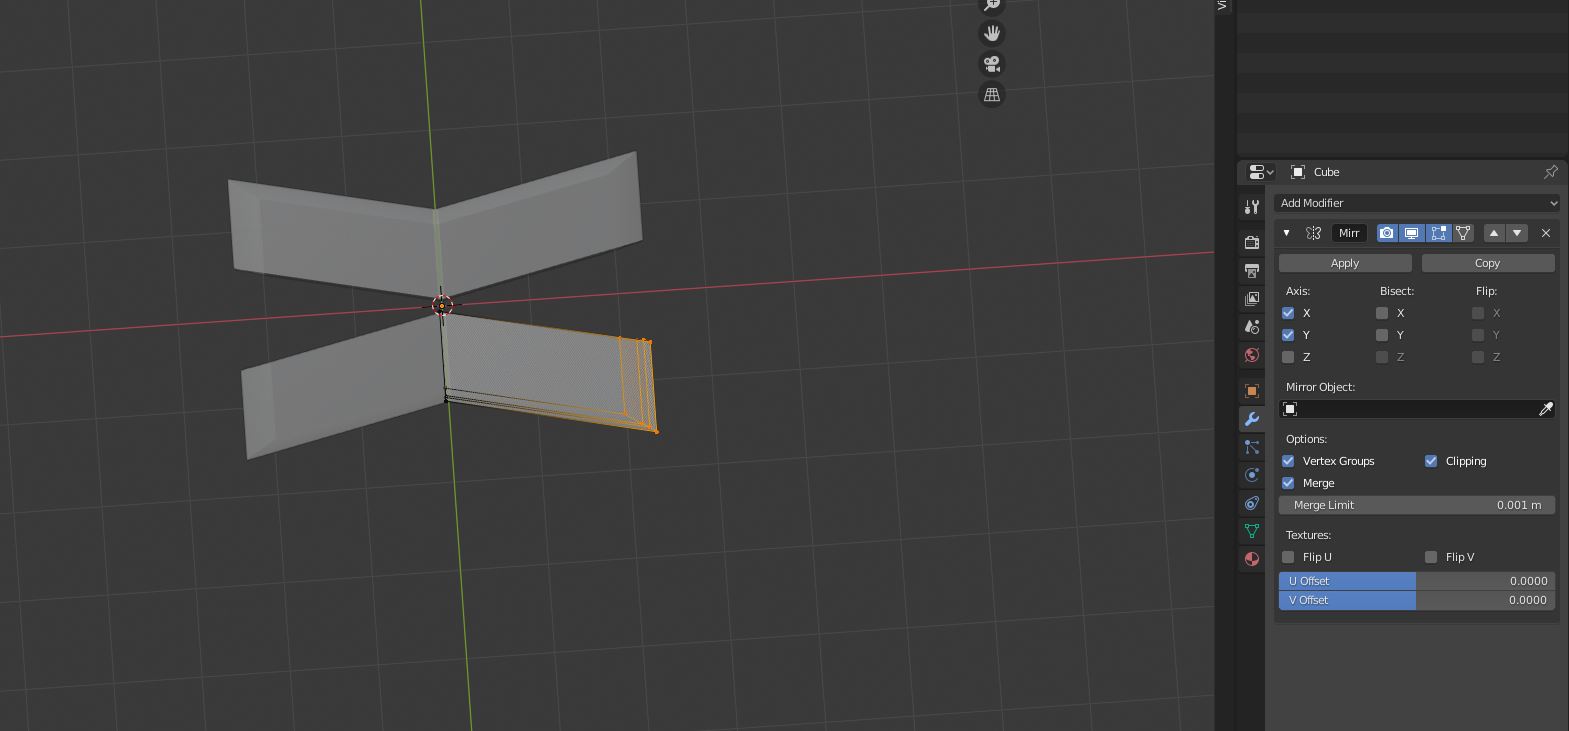
Task: Enable the Bisect Y checkbox
Action: (x=1382, y=335)
